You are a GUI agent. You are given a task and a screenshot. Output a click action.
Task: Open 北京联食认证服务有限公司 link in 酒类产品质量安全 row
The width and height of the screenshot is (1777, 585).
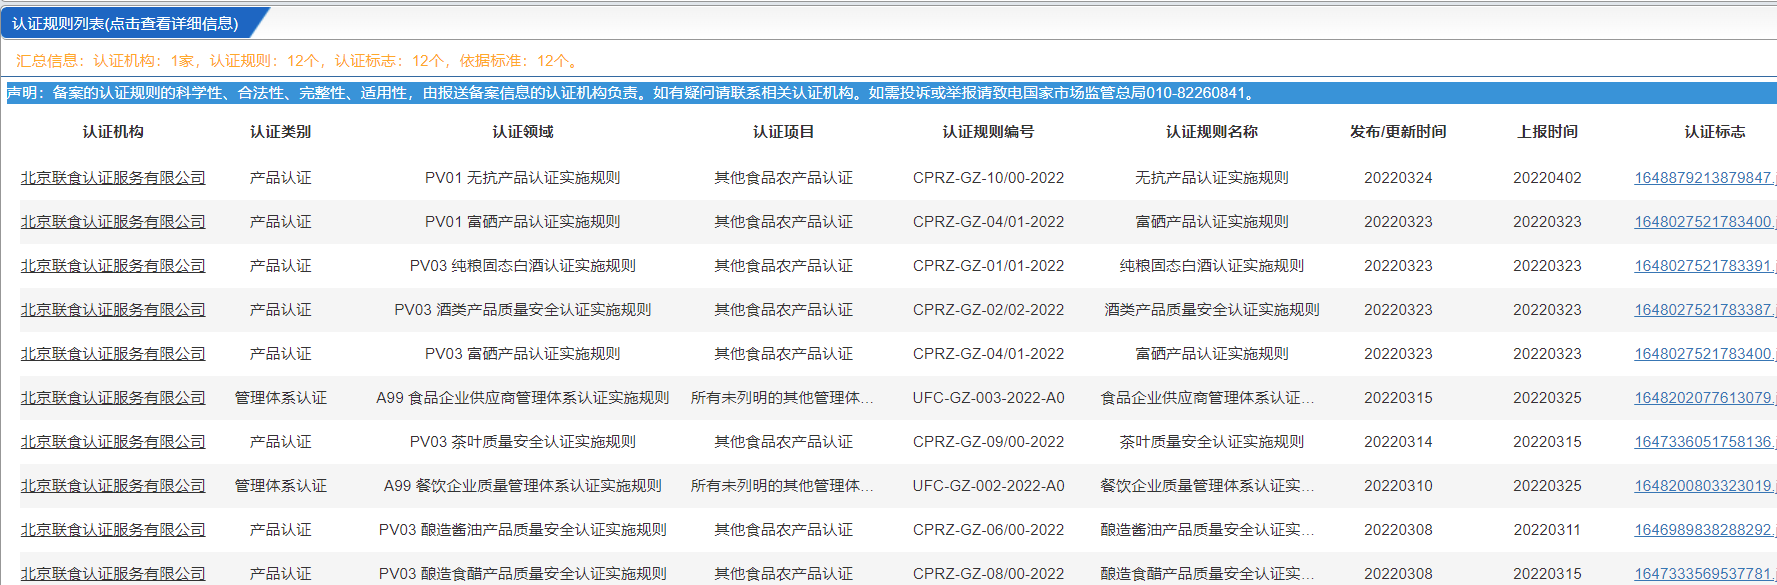point(113,310)
